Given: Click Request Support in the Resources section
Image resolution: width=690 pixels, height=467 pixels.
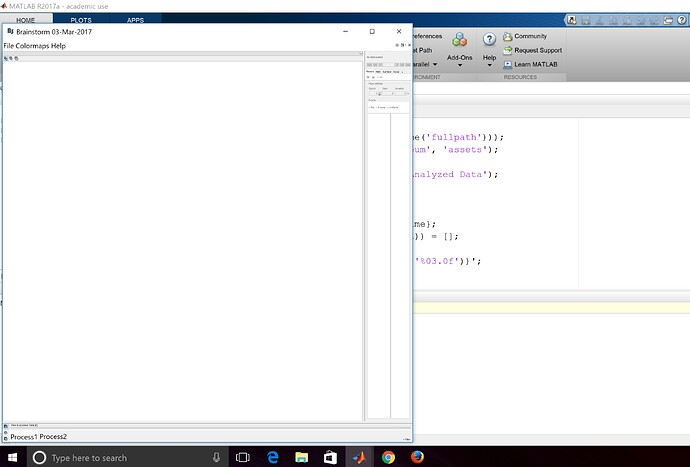Looking at the screenshot, I should tap(537, 50).
